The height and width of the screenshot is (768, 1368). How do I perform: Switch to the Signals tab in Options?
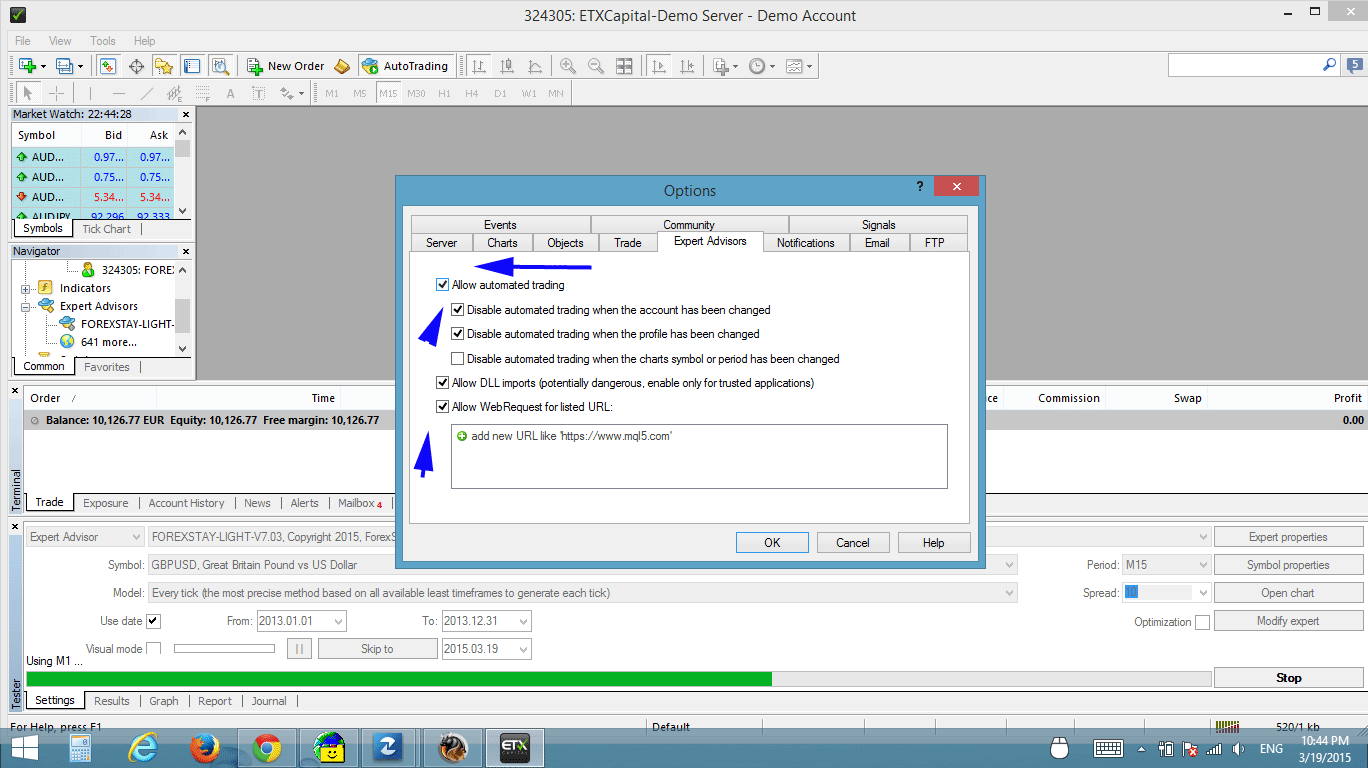[x=878, y=224]
